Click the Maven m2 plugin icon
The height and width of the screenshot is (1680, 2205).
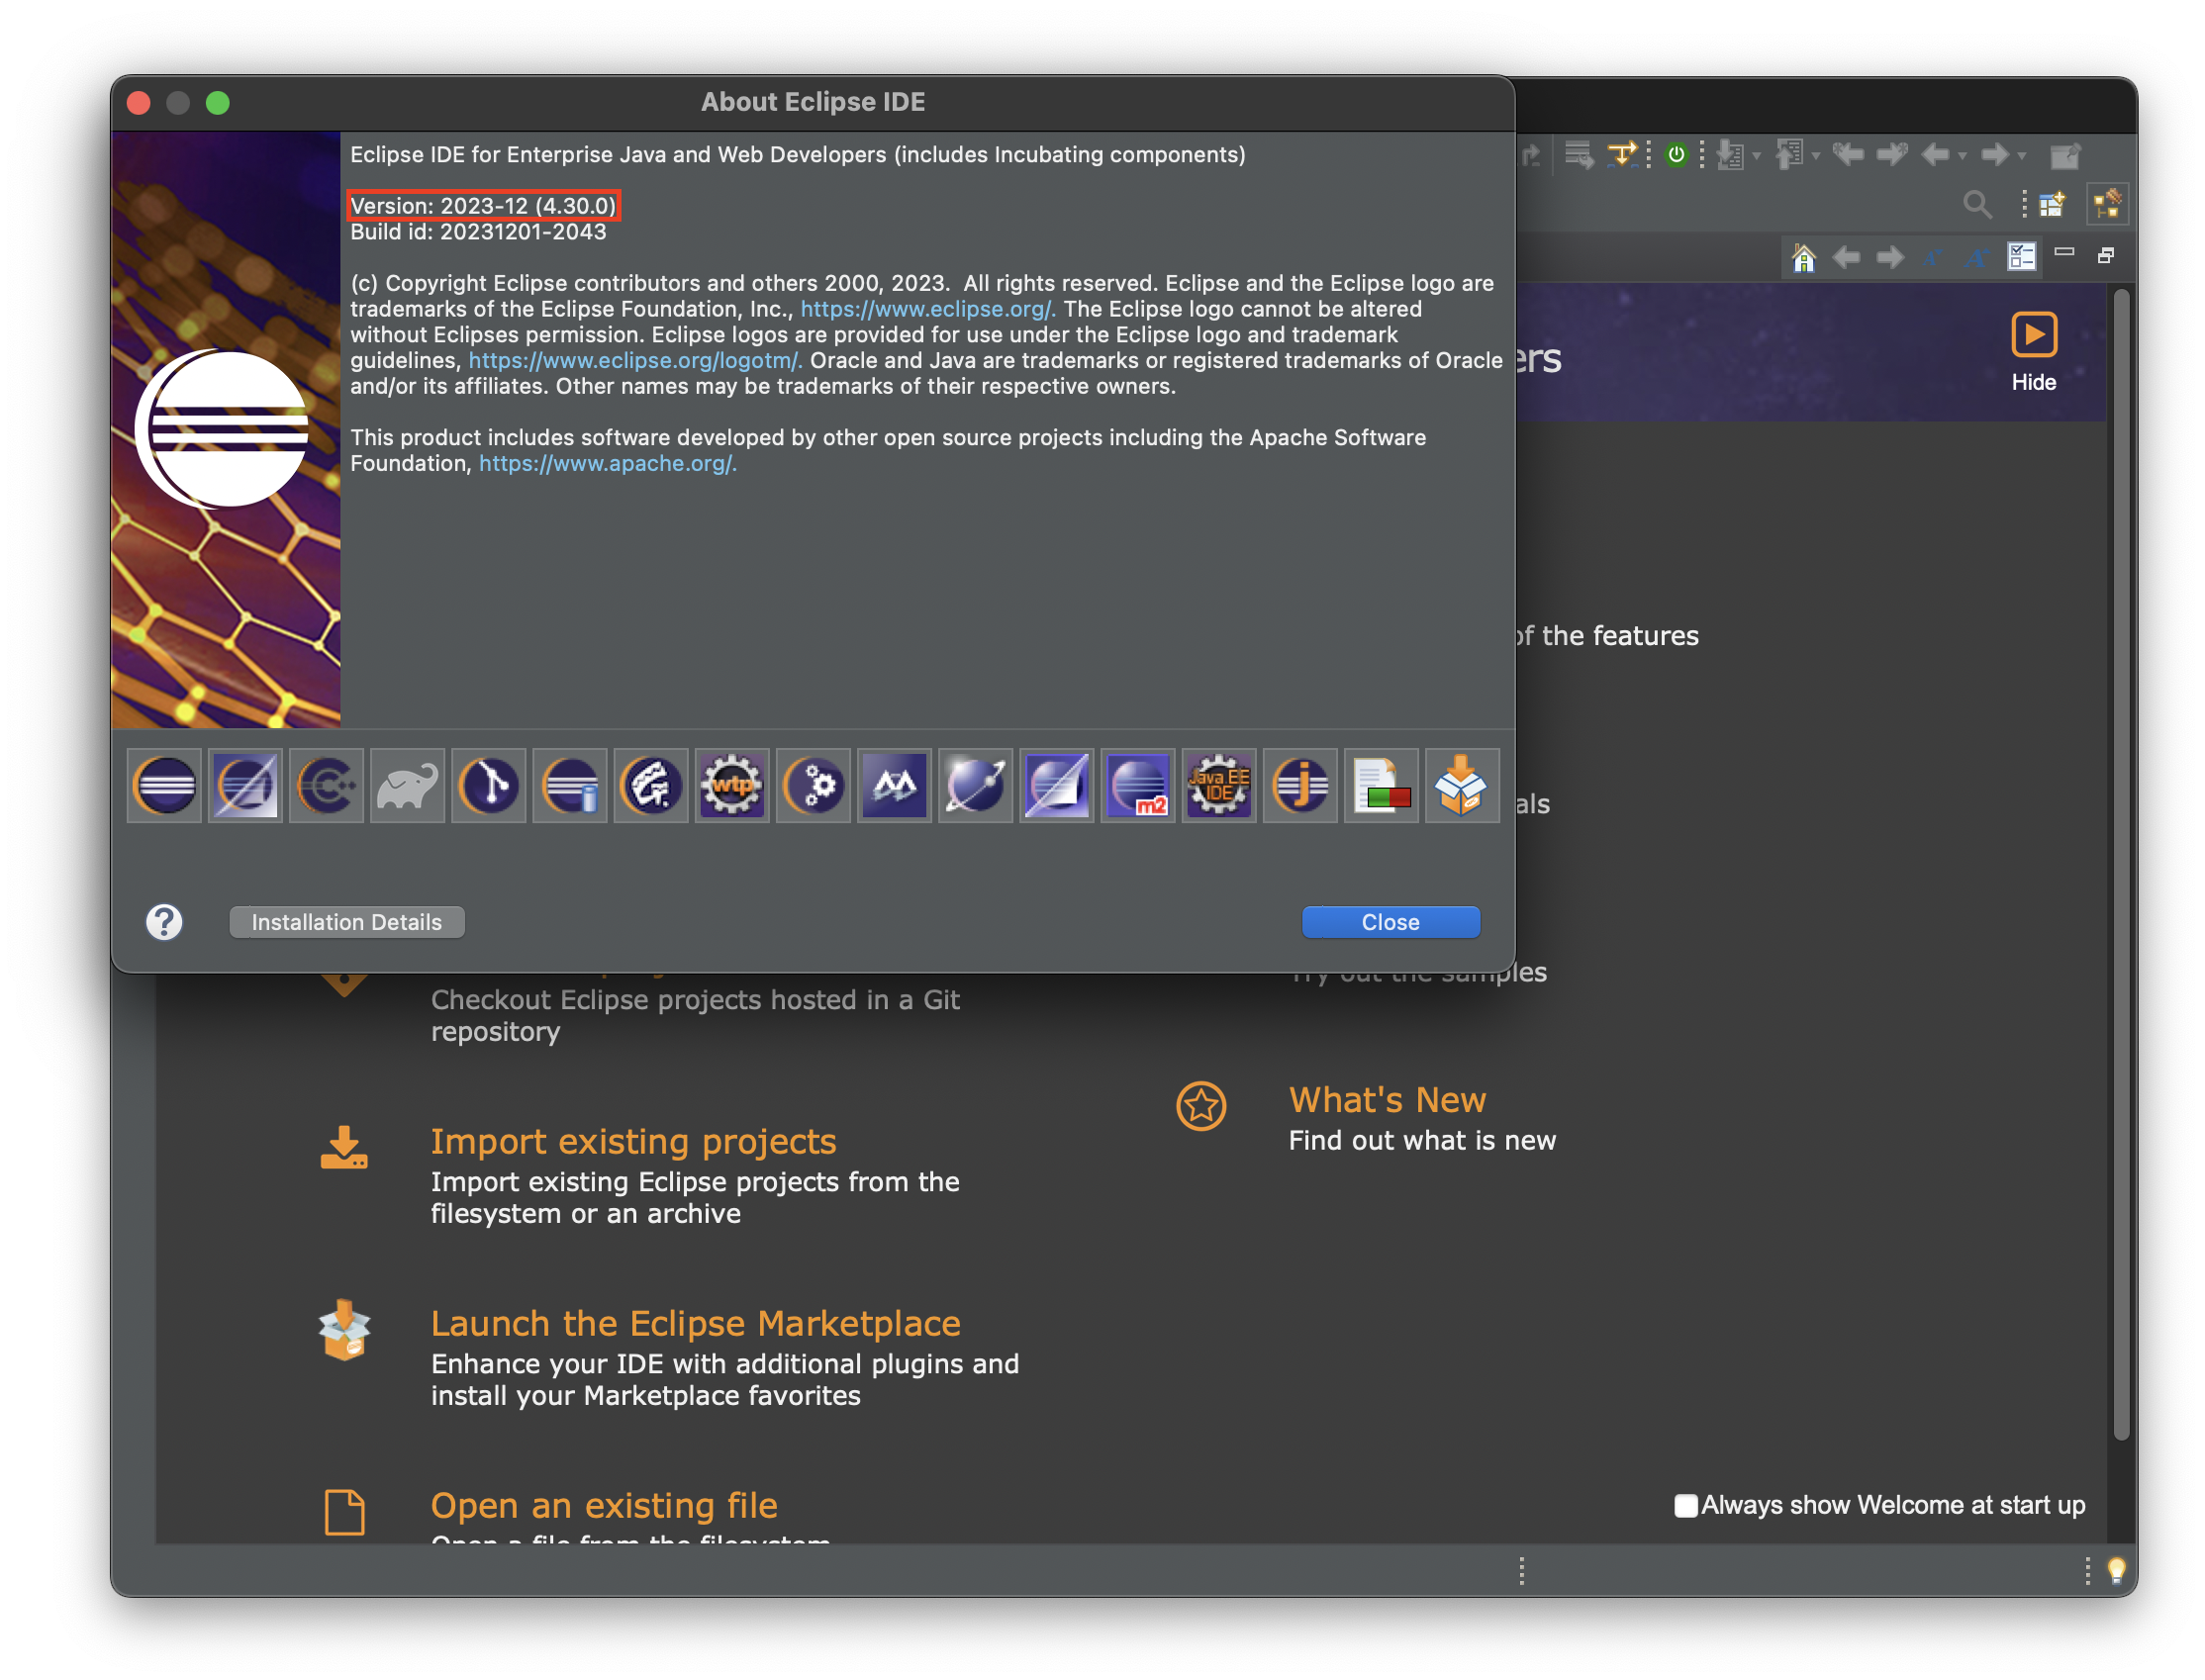[x=1137, y=786]
